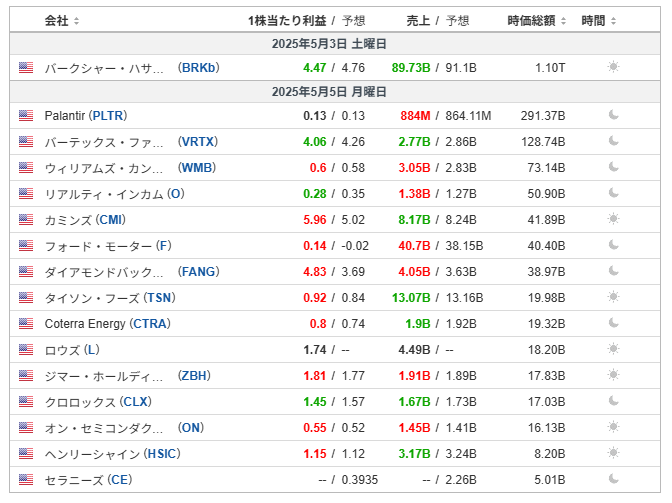Image resolution: width=672 pixels, height=503 pixels.
Task: Click sun icon in ヘンリーシャイン row
Action: [613, 453]
